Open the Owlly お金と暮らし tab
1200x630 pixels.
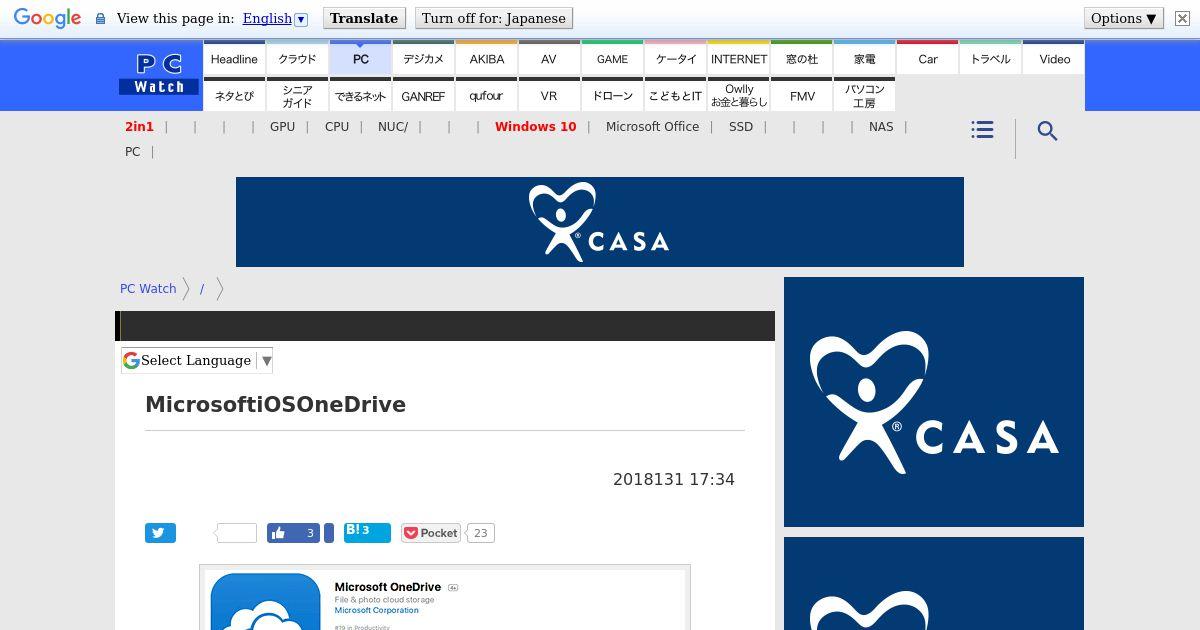(738, 96)
